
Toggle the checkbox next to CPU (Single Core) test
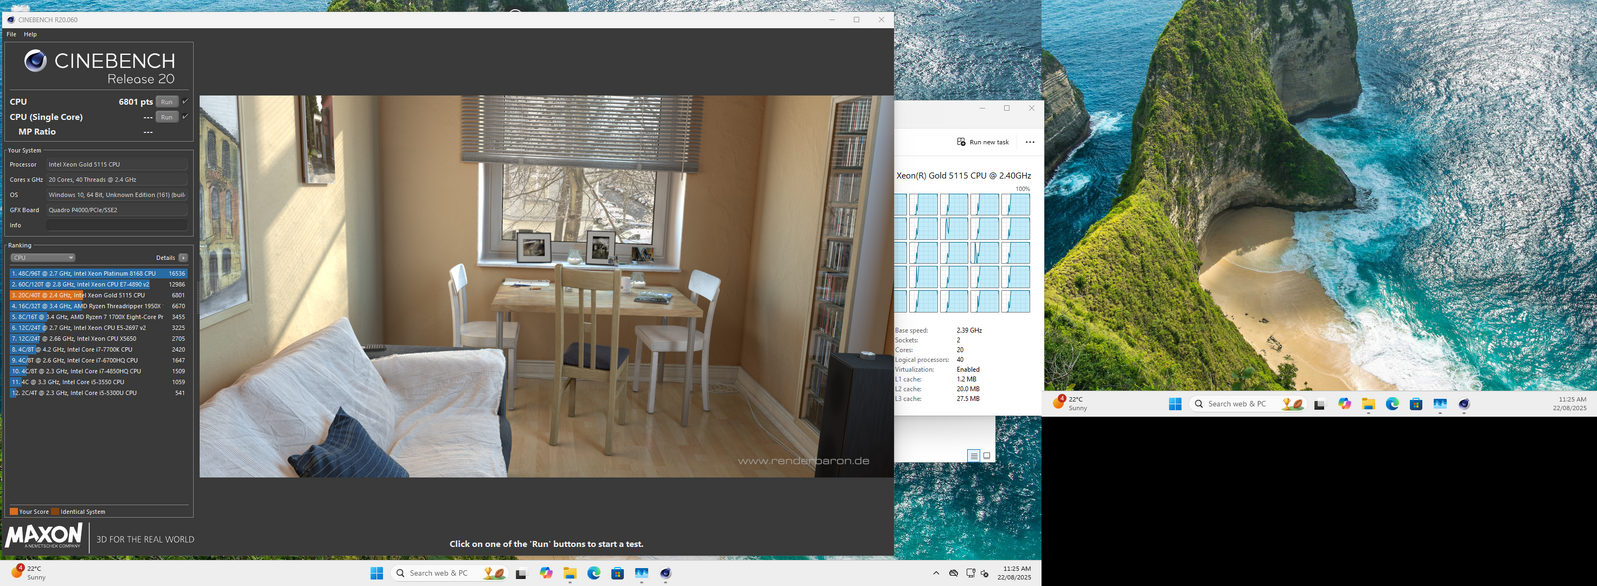(185, 117)
